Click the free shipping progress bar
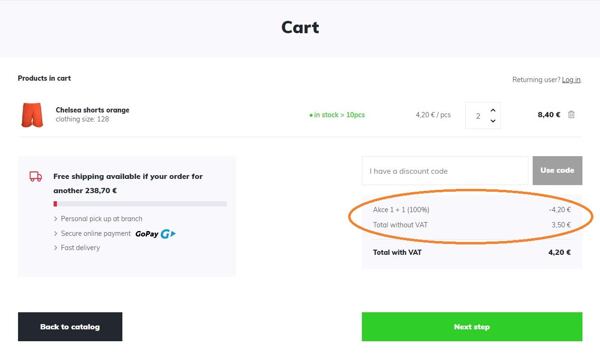This screenshot has width=600, height=364. [140, 204]
